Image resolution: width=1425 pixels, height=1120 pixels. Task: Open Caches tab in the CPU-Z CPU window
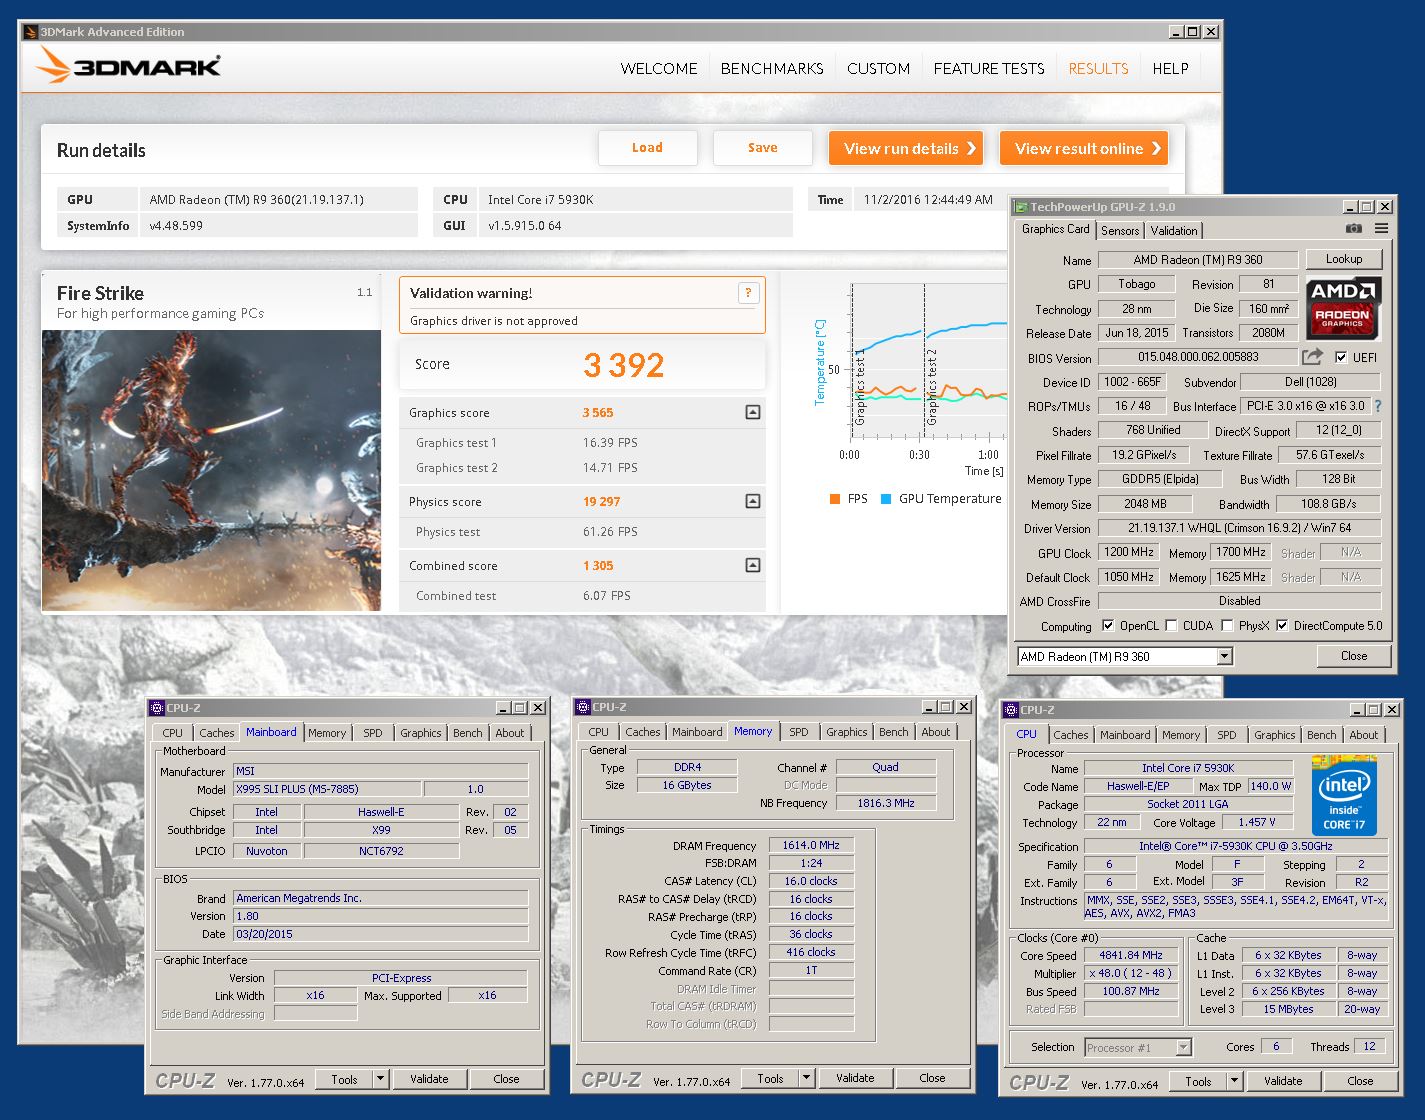(1070, 734)
